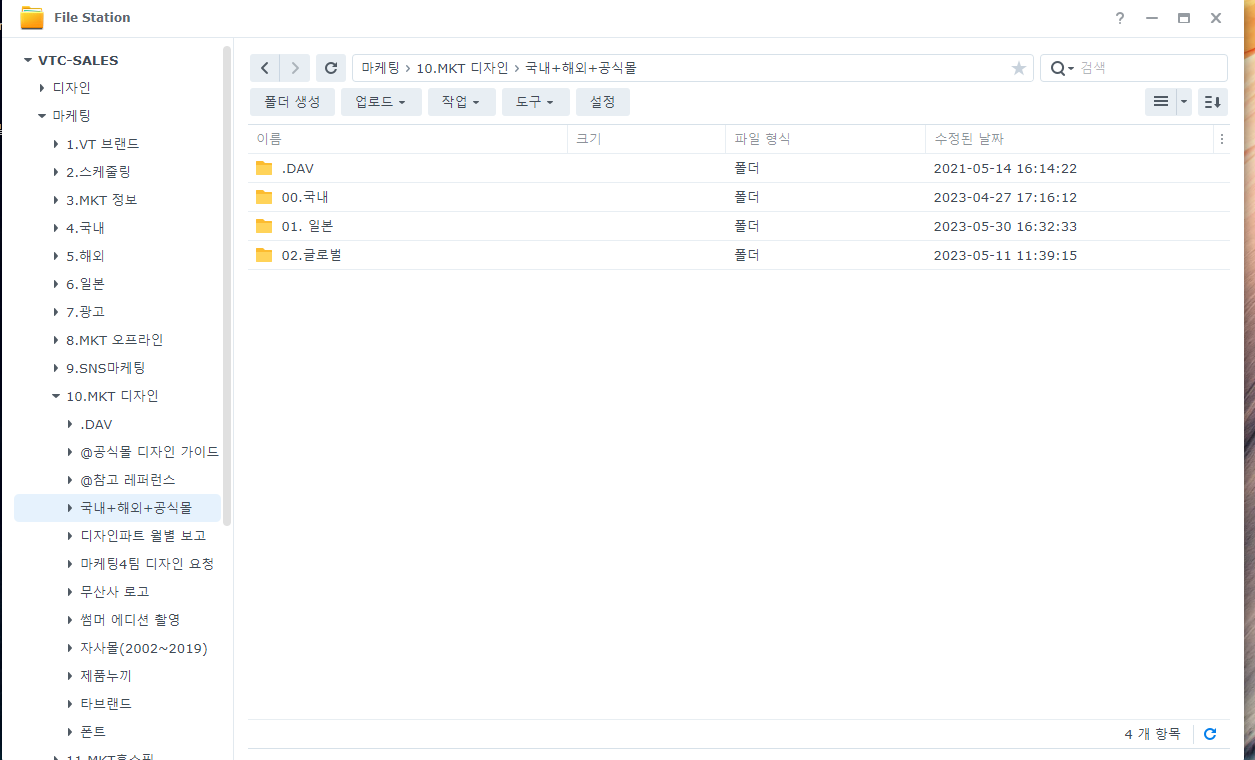This screenshot has width=1255, height=760.
Task: Expand the 디자인 sidebar folder
Action: coord(40,87)
